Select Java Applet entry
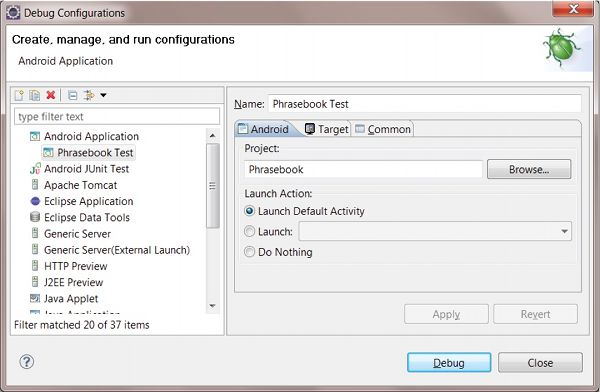This screenshot has width=600, height=392. [x=71, y=299]
